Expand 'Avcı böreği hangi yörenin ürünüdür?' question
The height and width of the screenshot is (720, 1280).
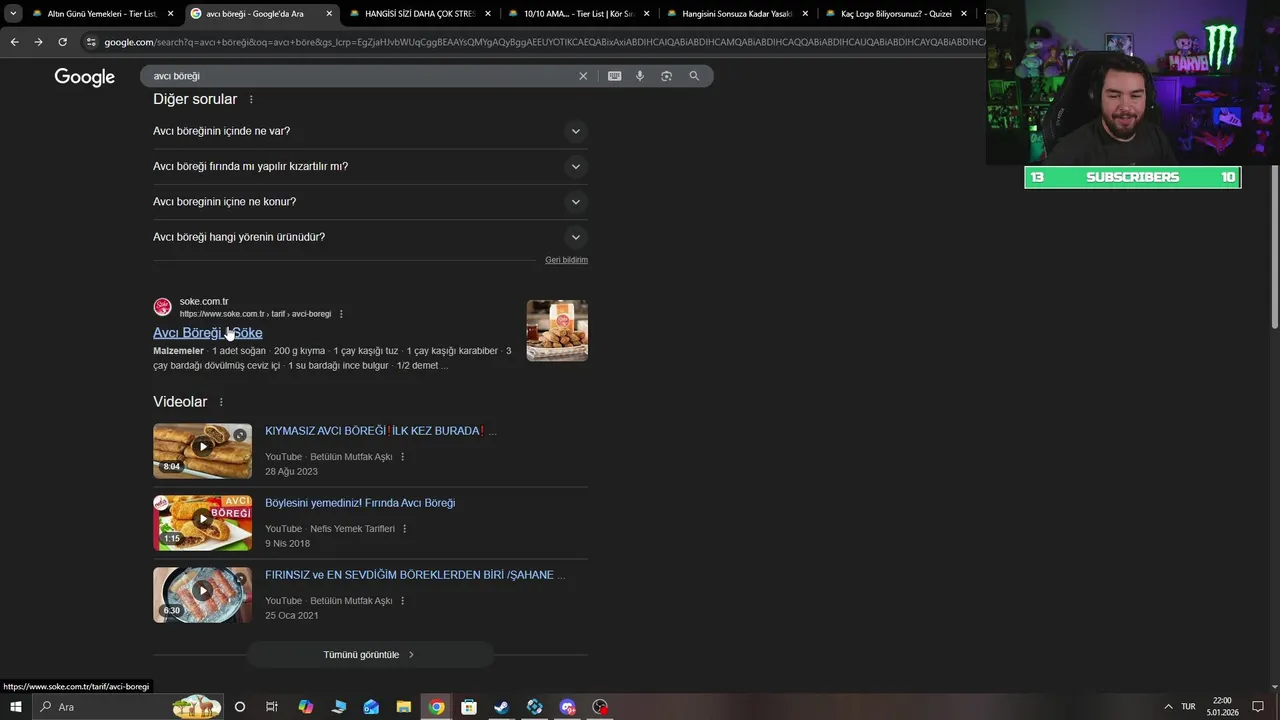370,237
